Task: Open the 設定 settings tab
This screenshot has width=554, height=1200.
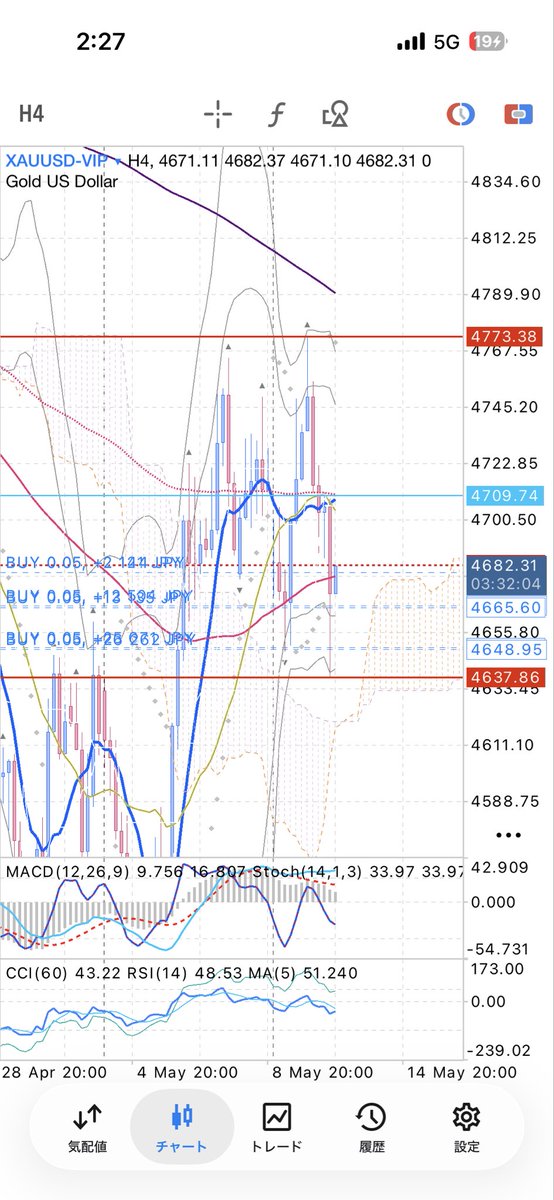Action: 466,1128
